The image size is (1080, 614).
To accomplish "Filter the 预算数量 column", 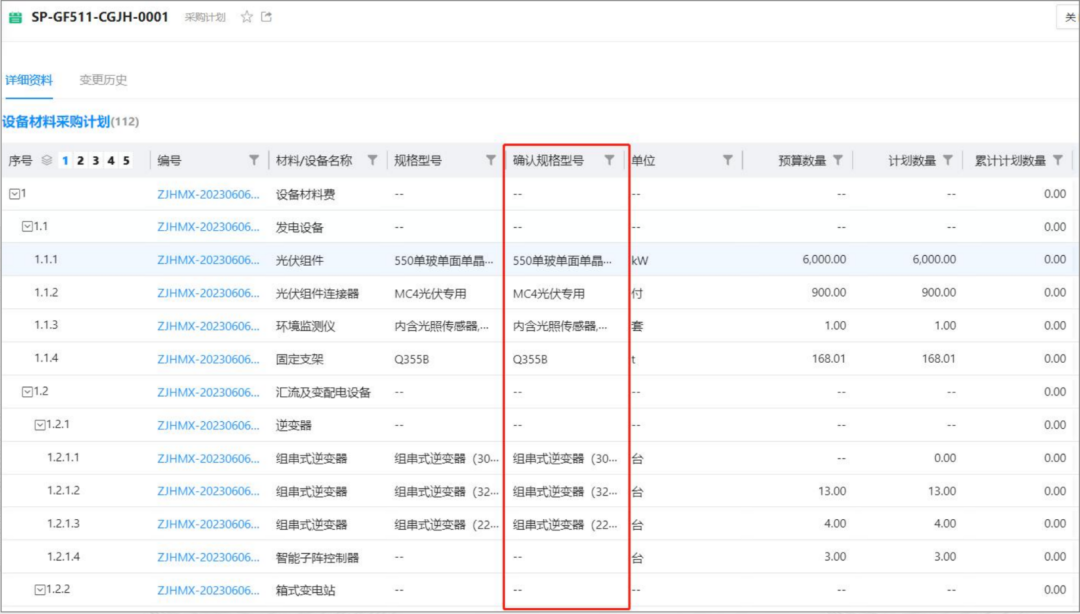I will click(838, 160).
